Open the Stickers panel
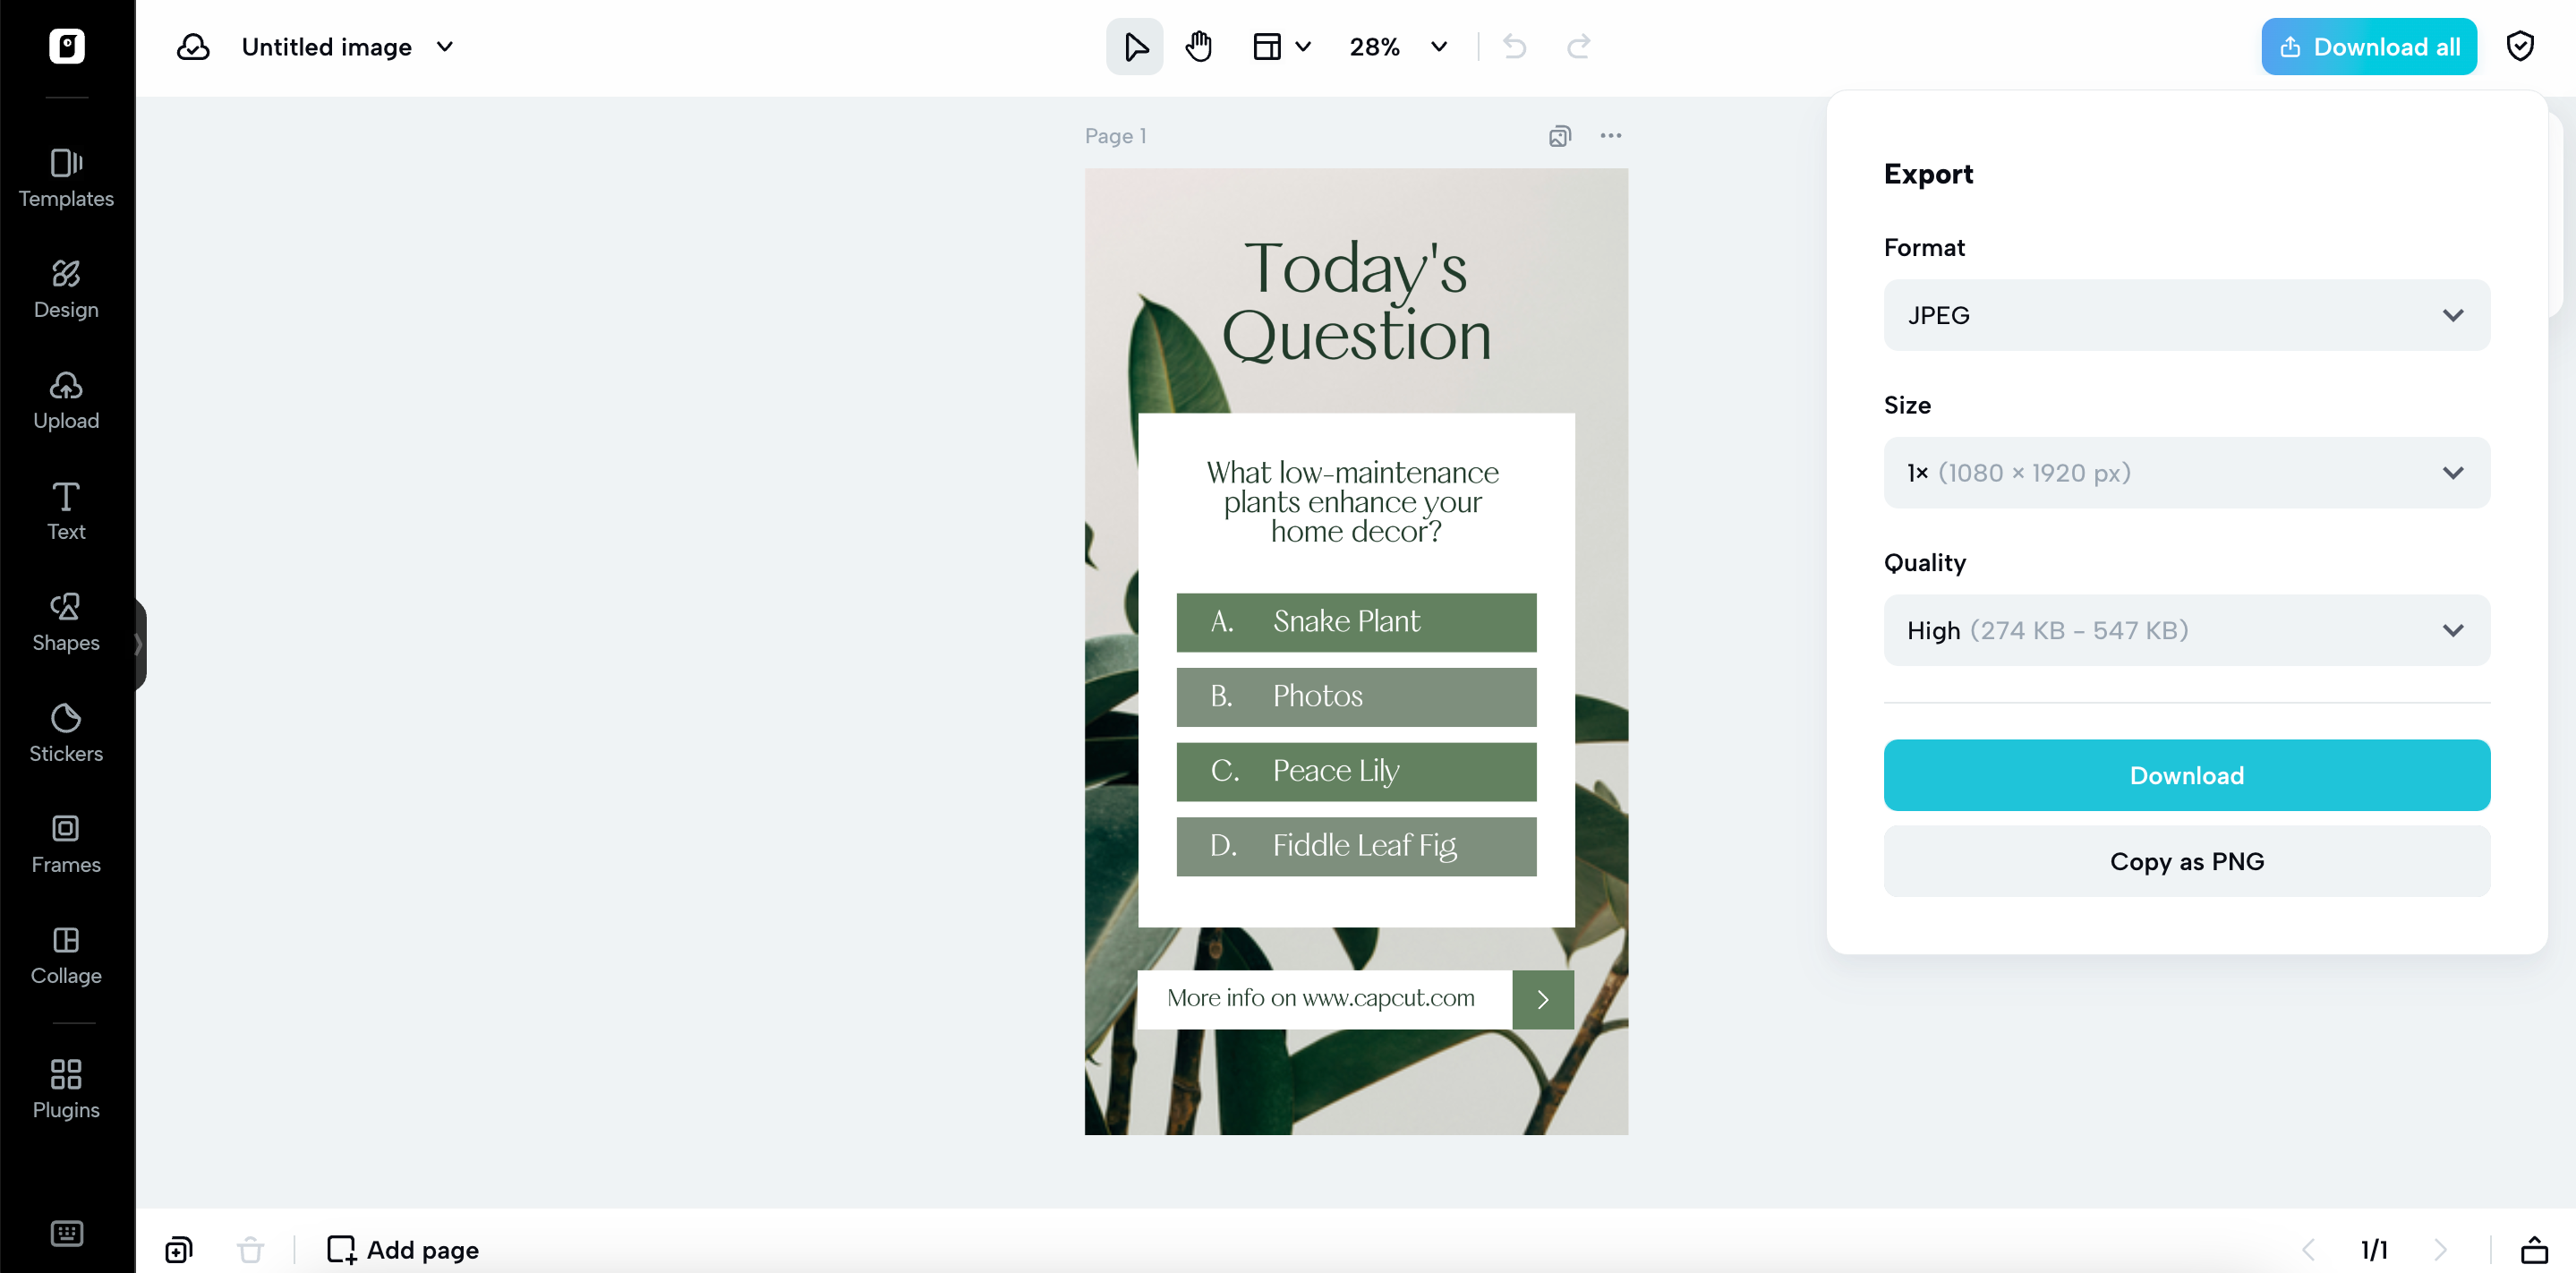Screen dimensions: 2576x1273 [x=66, y=733]
